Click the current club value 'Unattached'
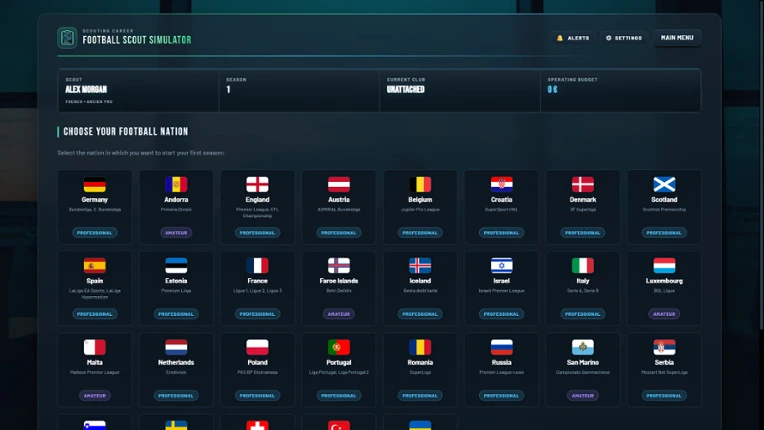The image size is (764, 430). pos(405,90)
